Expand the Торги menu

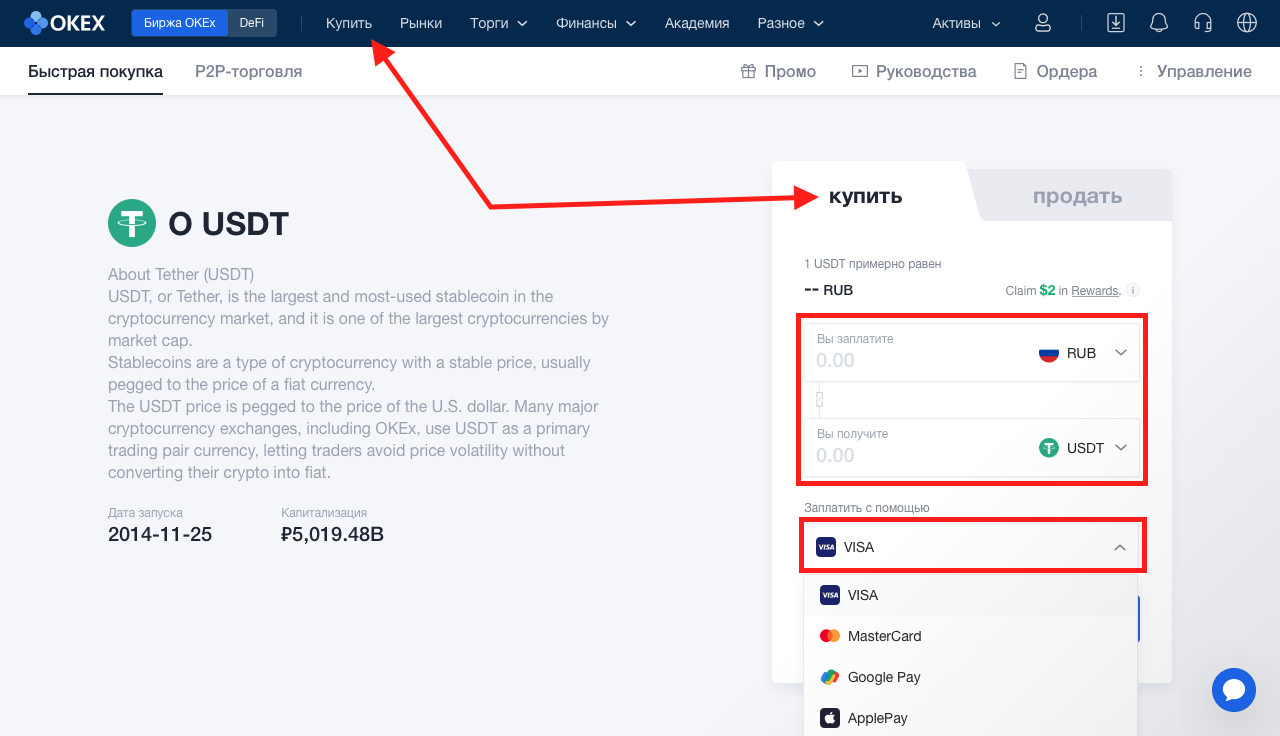pos(499,23)
